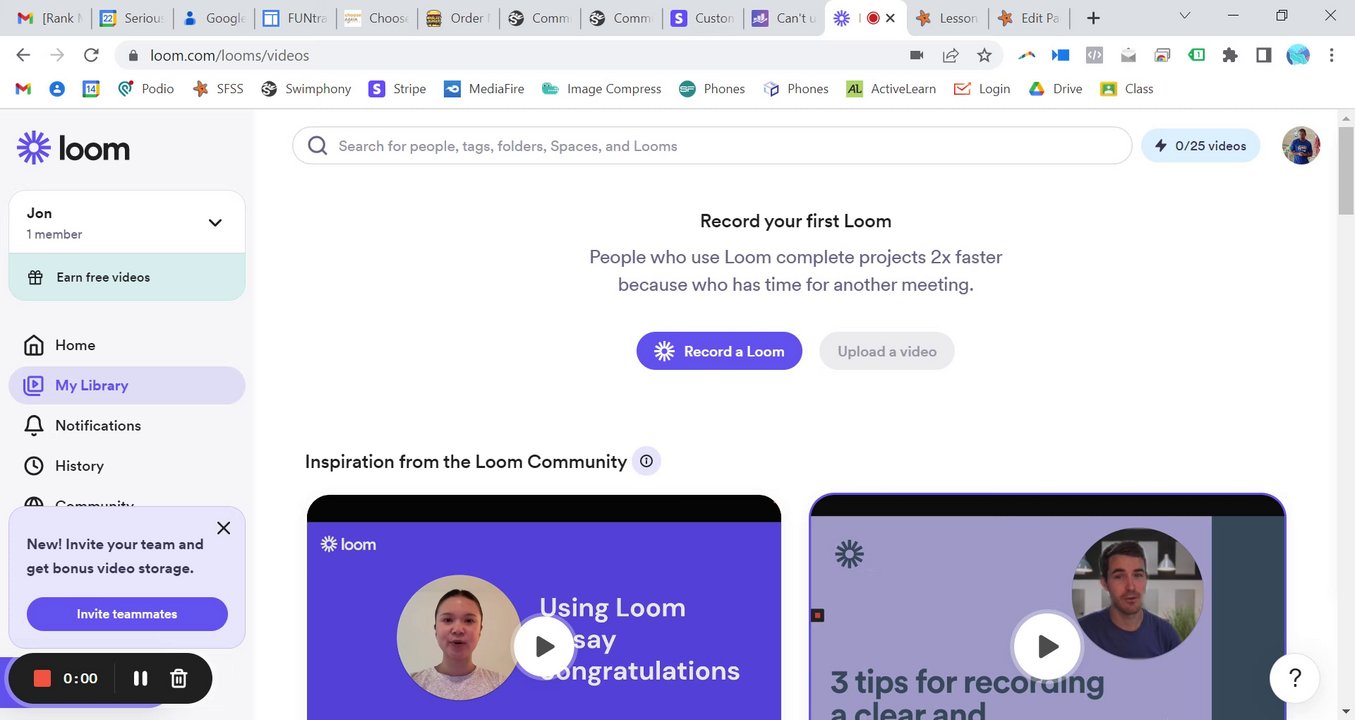
Task: Click the page vertical scrollbar
Action: (x=1346, y=170)
